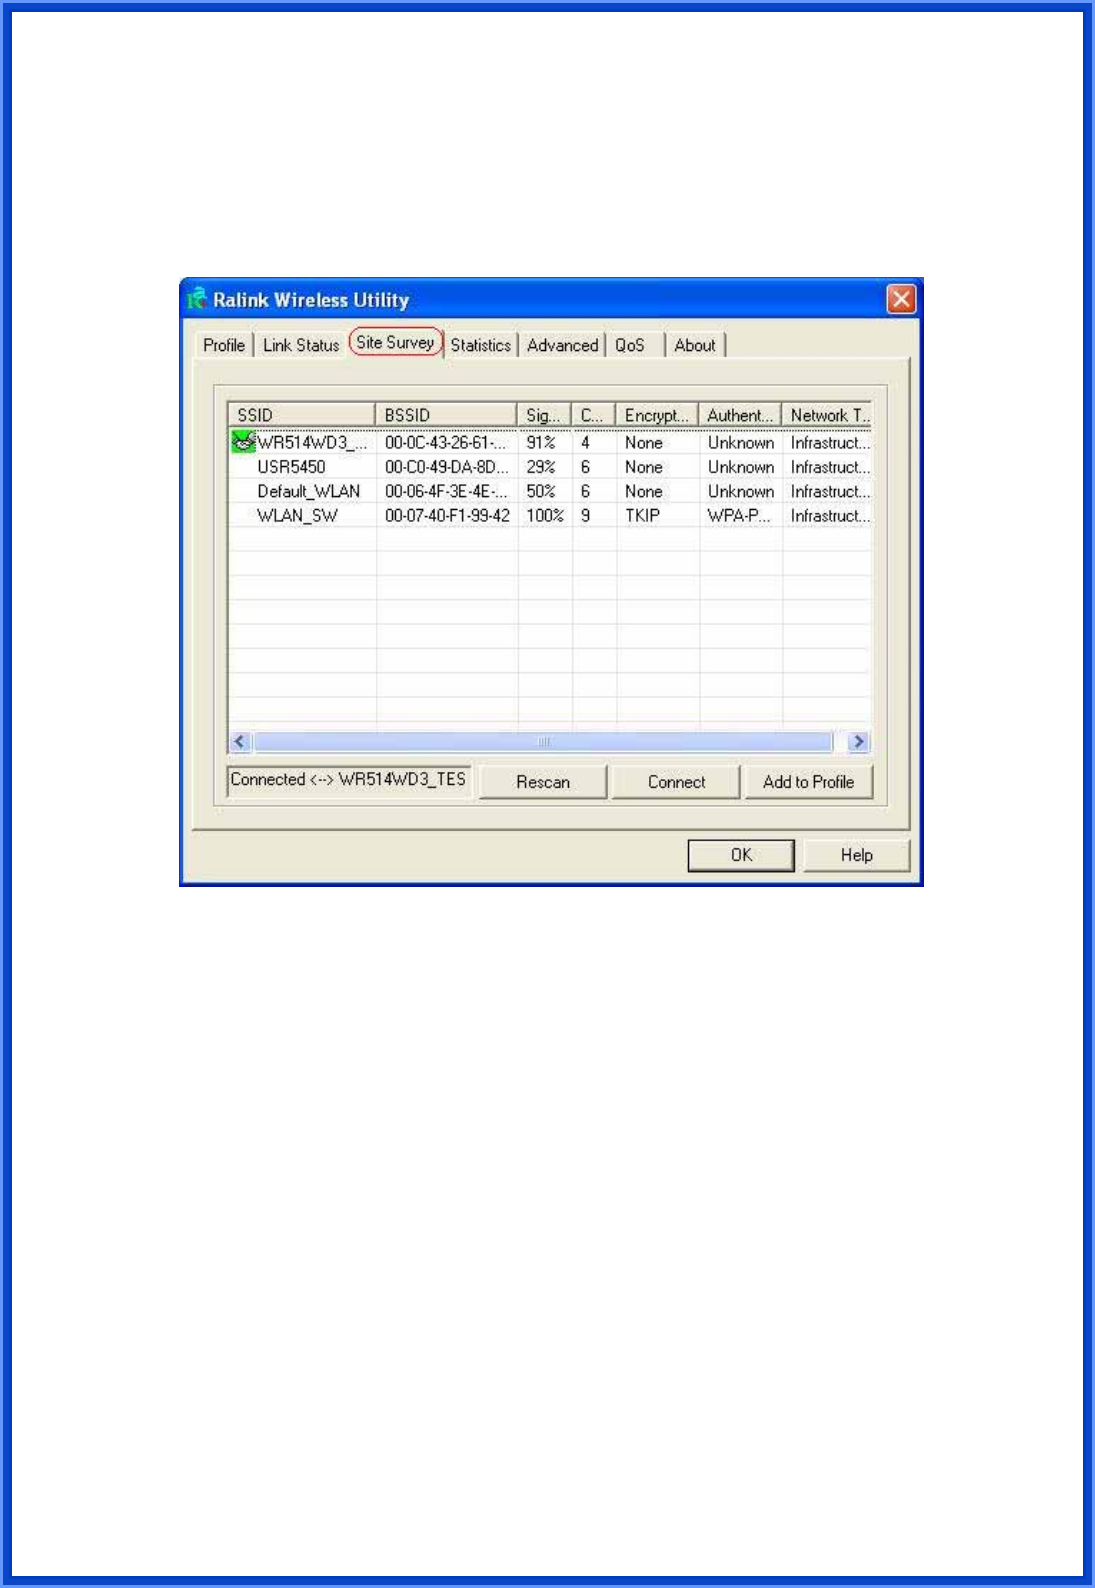The width and height of the screenshot is (1095, 1588).
Task: Click the 29% signal value
Action: point(541,467)
